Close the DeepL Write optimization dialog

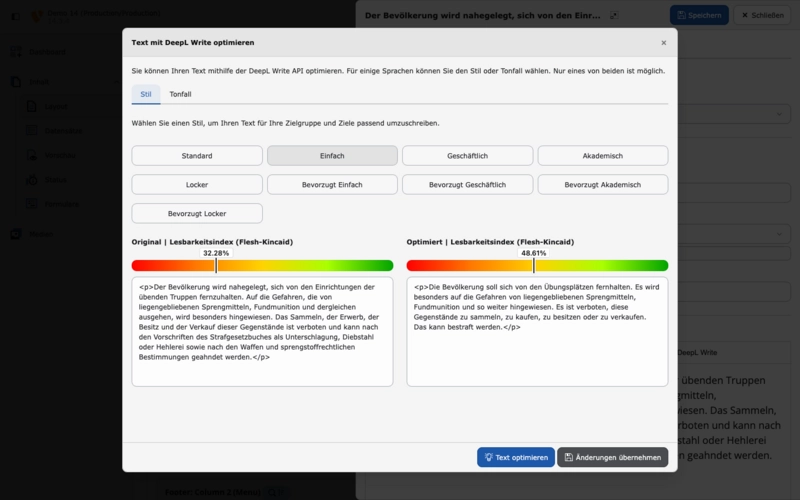(663, 43)
